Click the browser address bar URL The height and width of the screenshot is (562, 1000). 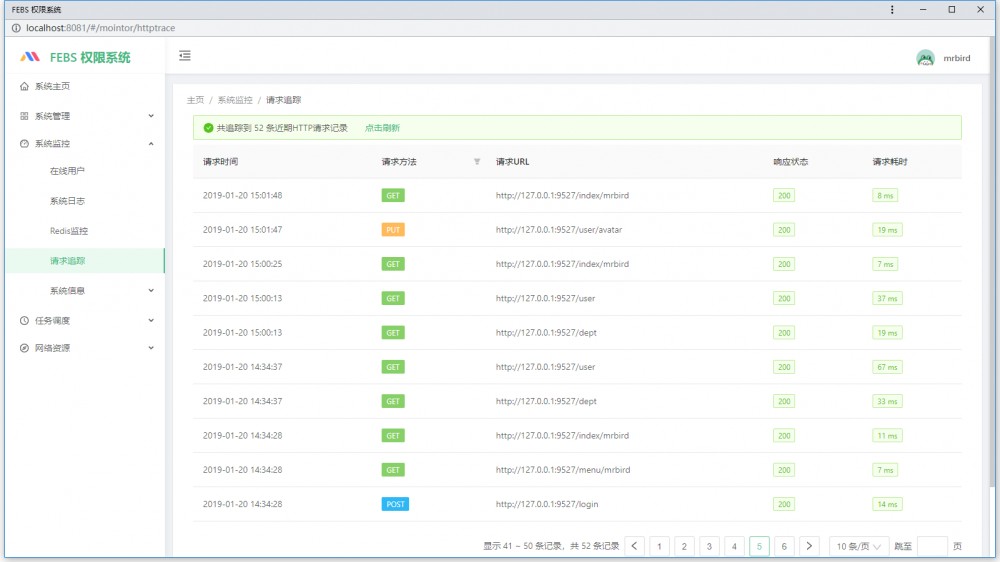click(x=100, y=28)
